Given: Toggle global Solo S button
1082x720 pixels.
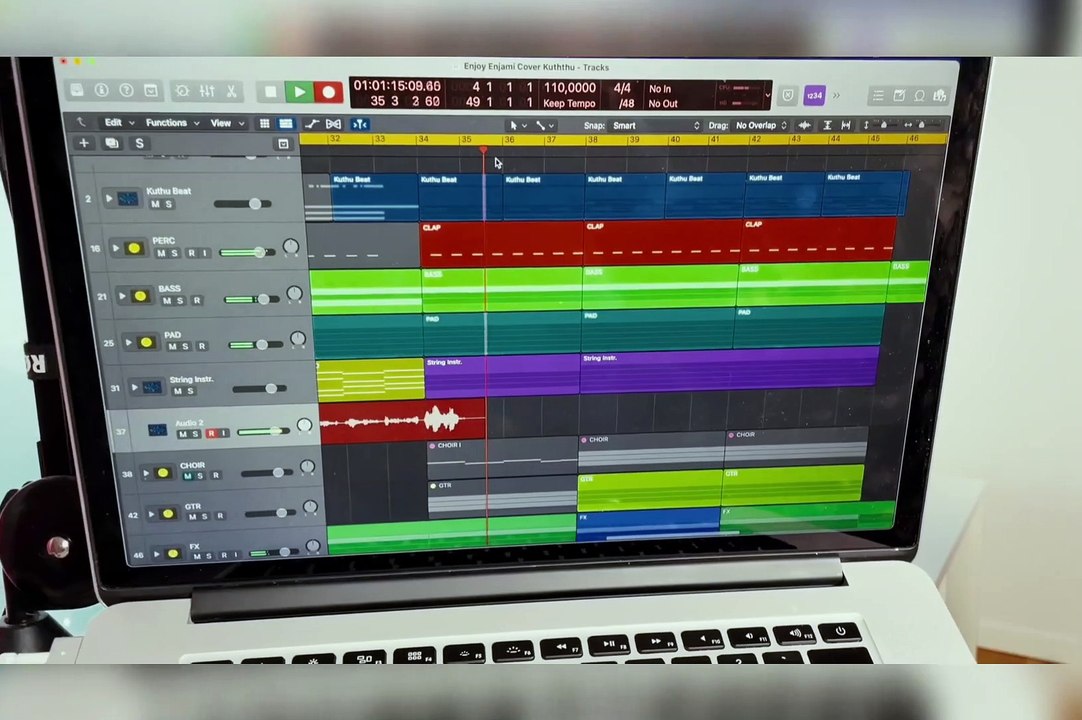Looking at the screenshot, I should (139, 143).
